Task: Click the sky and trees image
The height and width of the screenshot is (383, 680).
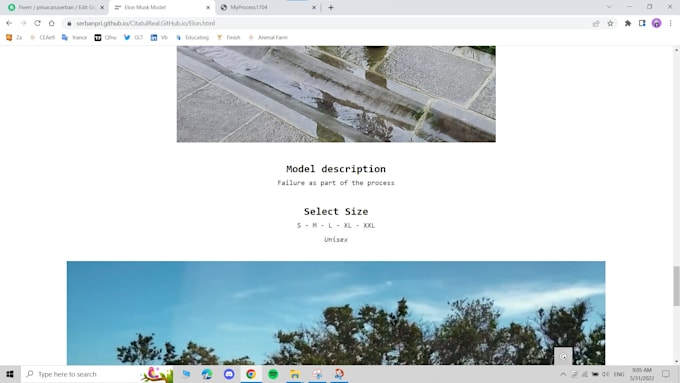Action: click(x=336, y=313)
